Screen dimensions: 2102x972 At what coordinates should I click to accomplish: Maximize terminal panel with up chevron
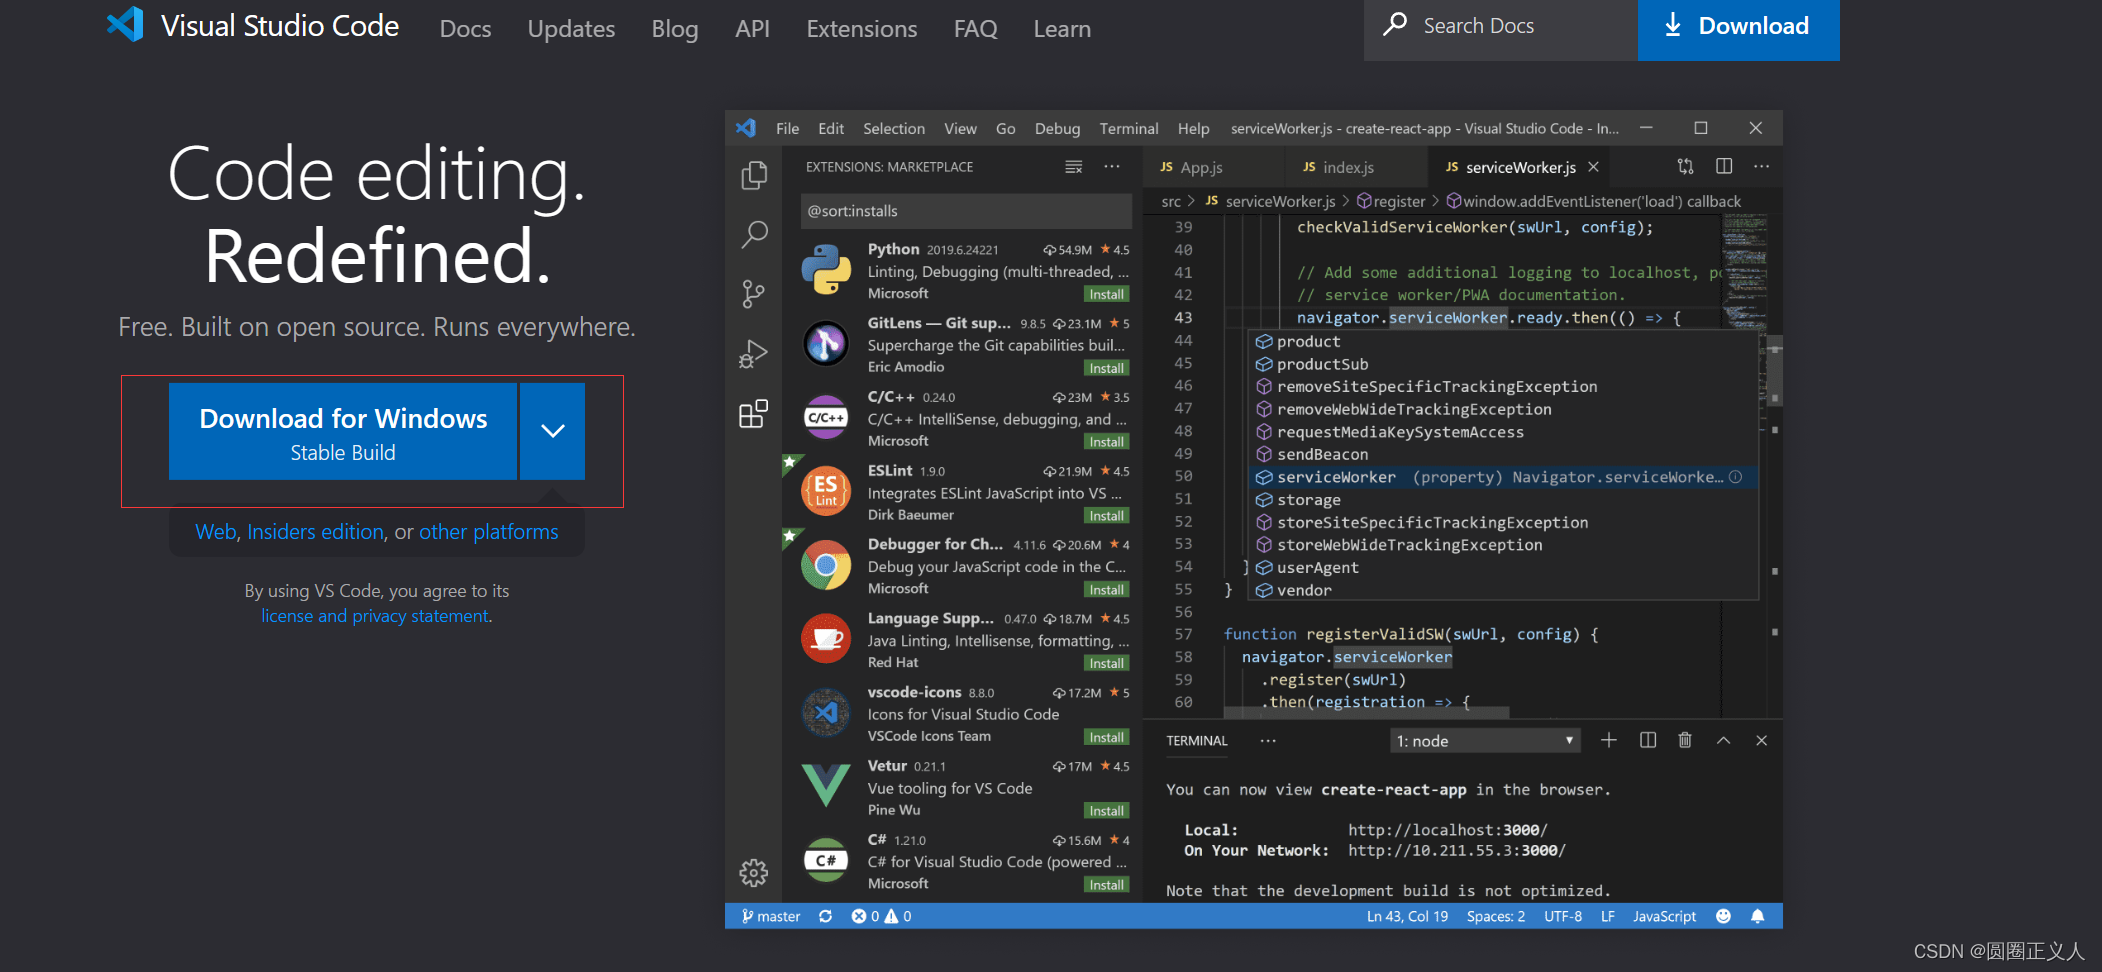[1724, 740]
